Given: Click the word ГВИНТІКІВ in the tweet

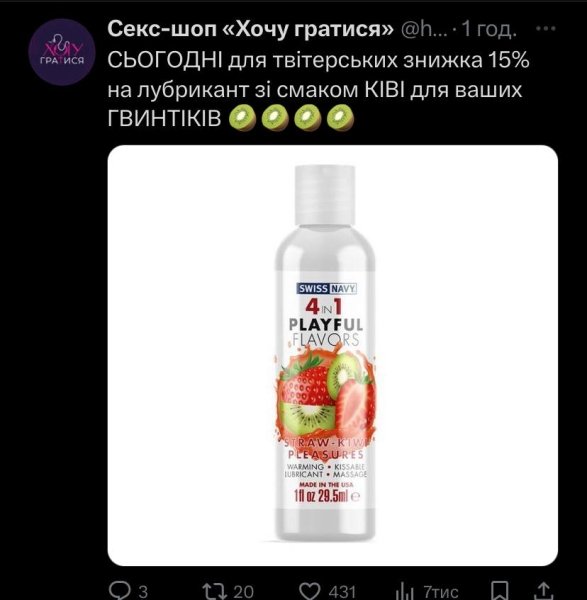Looking at the screenshot, I should pos(165,118).
